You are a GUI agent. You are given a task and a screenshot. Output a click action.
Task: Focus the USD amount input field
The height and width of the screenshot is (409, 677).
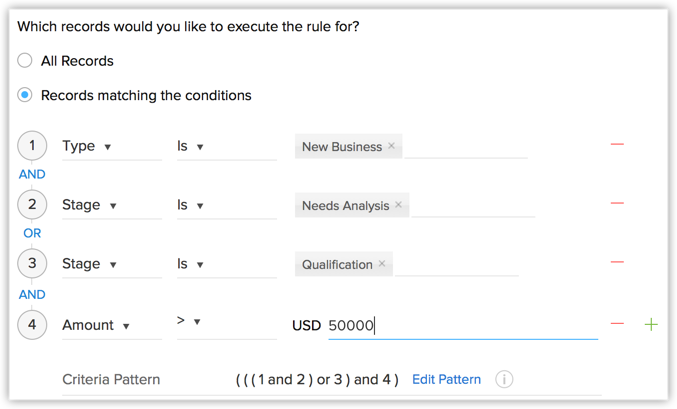coord(463,325)
